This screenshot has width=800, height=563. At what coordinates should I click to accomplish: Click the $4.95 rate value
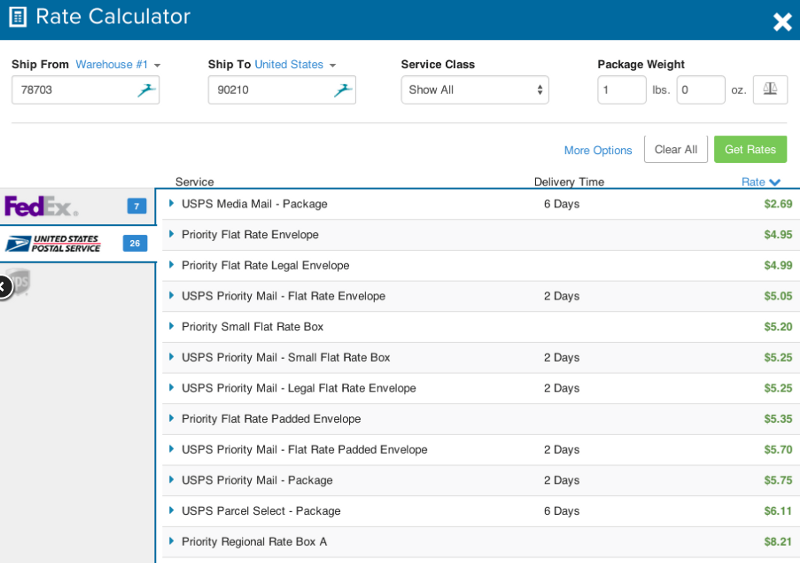[778, 235]
